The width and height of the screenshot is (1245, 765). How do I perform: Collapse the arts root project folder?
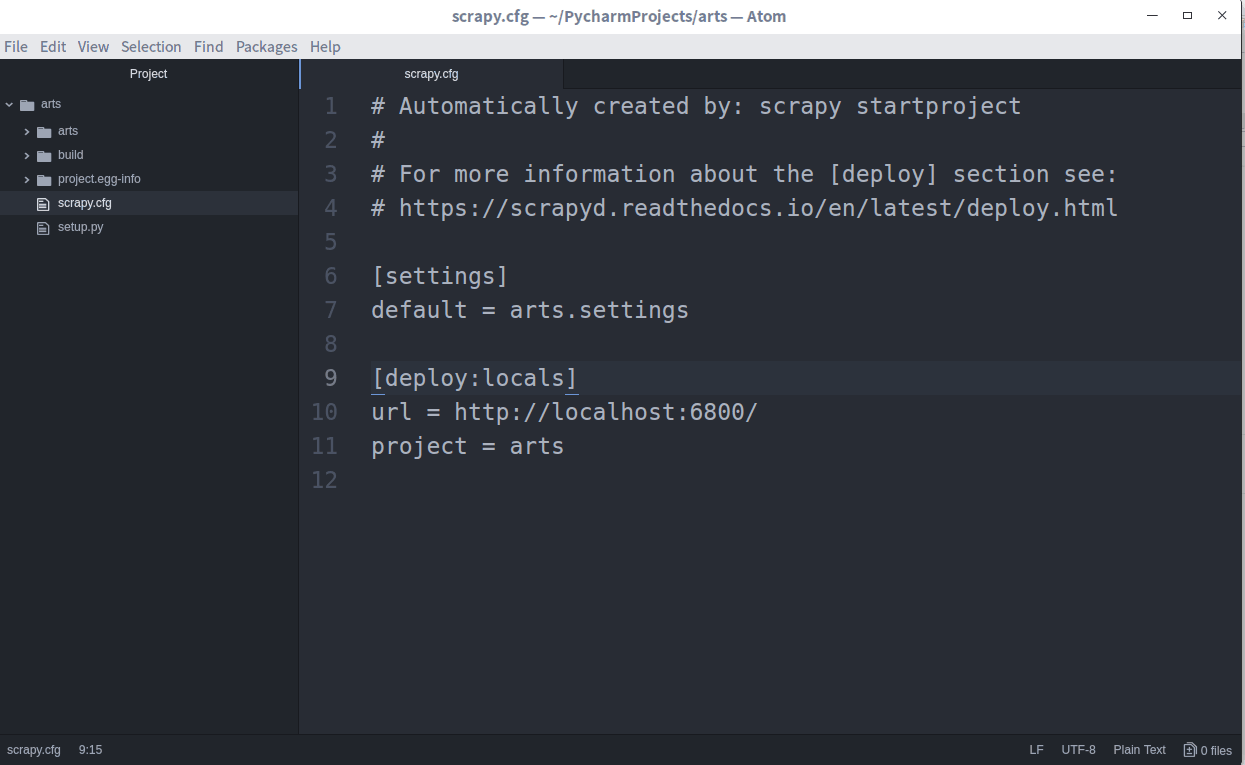coord(9,104)
